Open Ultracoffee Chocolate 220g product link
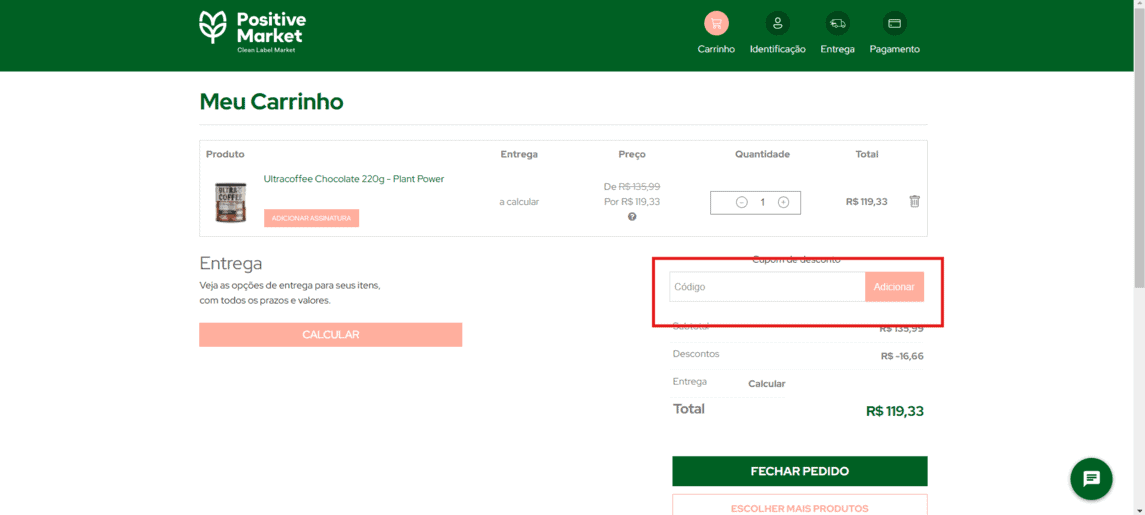The height and width of the screenshot is (515, 1145). pyautogui.click(x=353, y=179)
